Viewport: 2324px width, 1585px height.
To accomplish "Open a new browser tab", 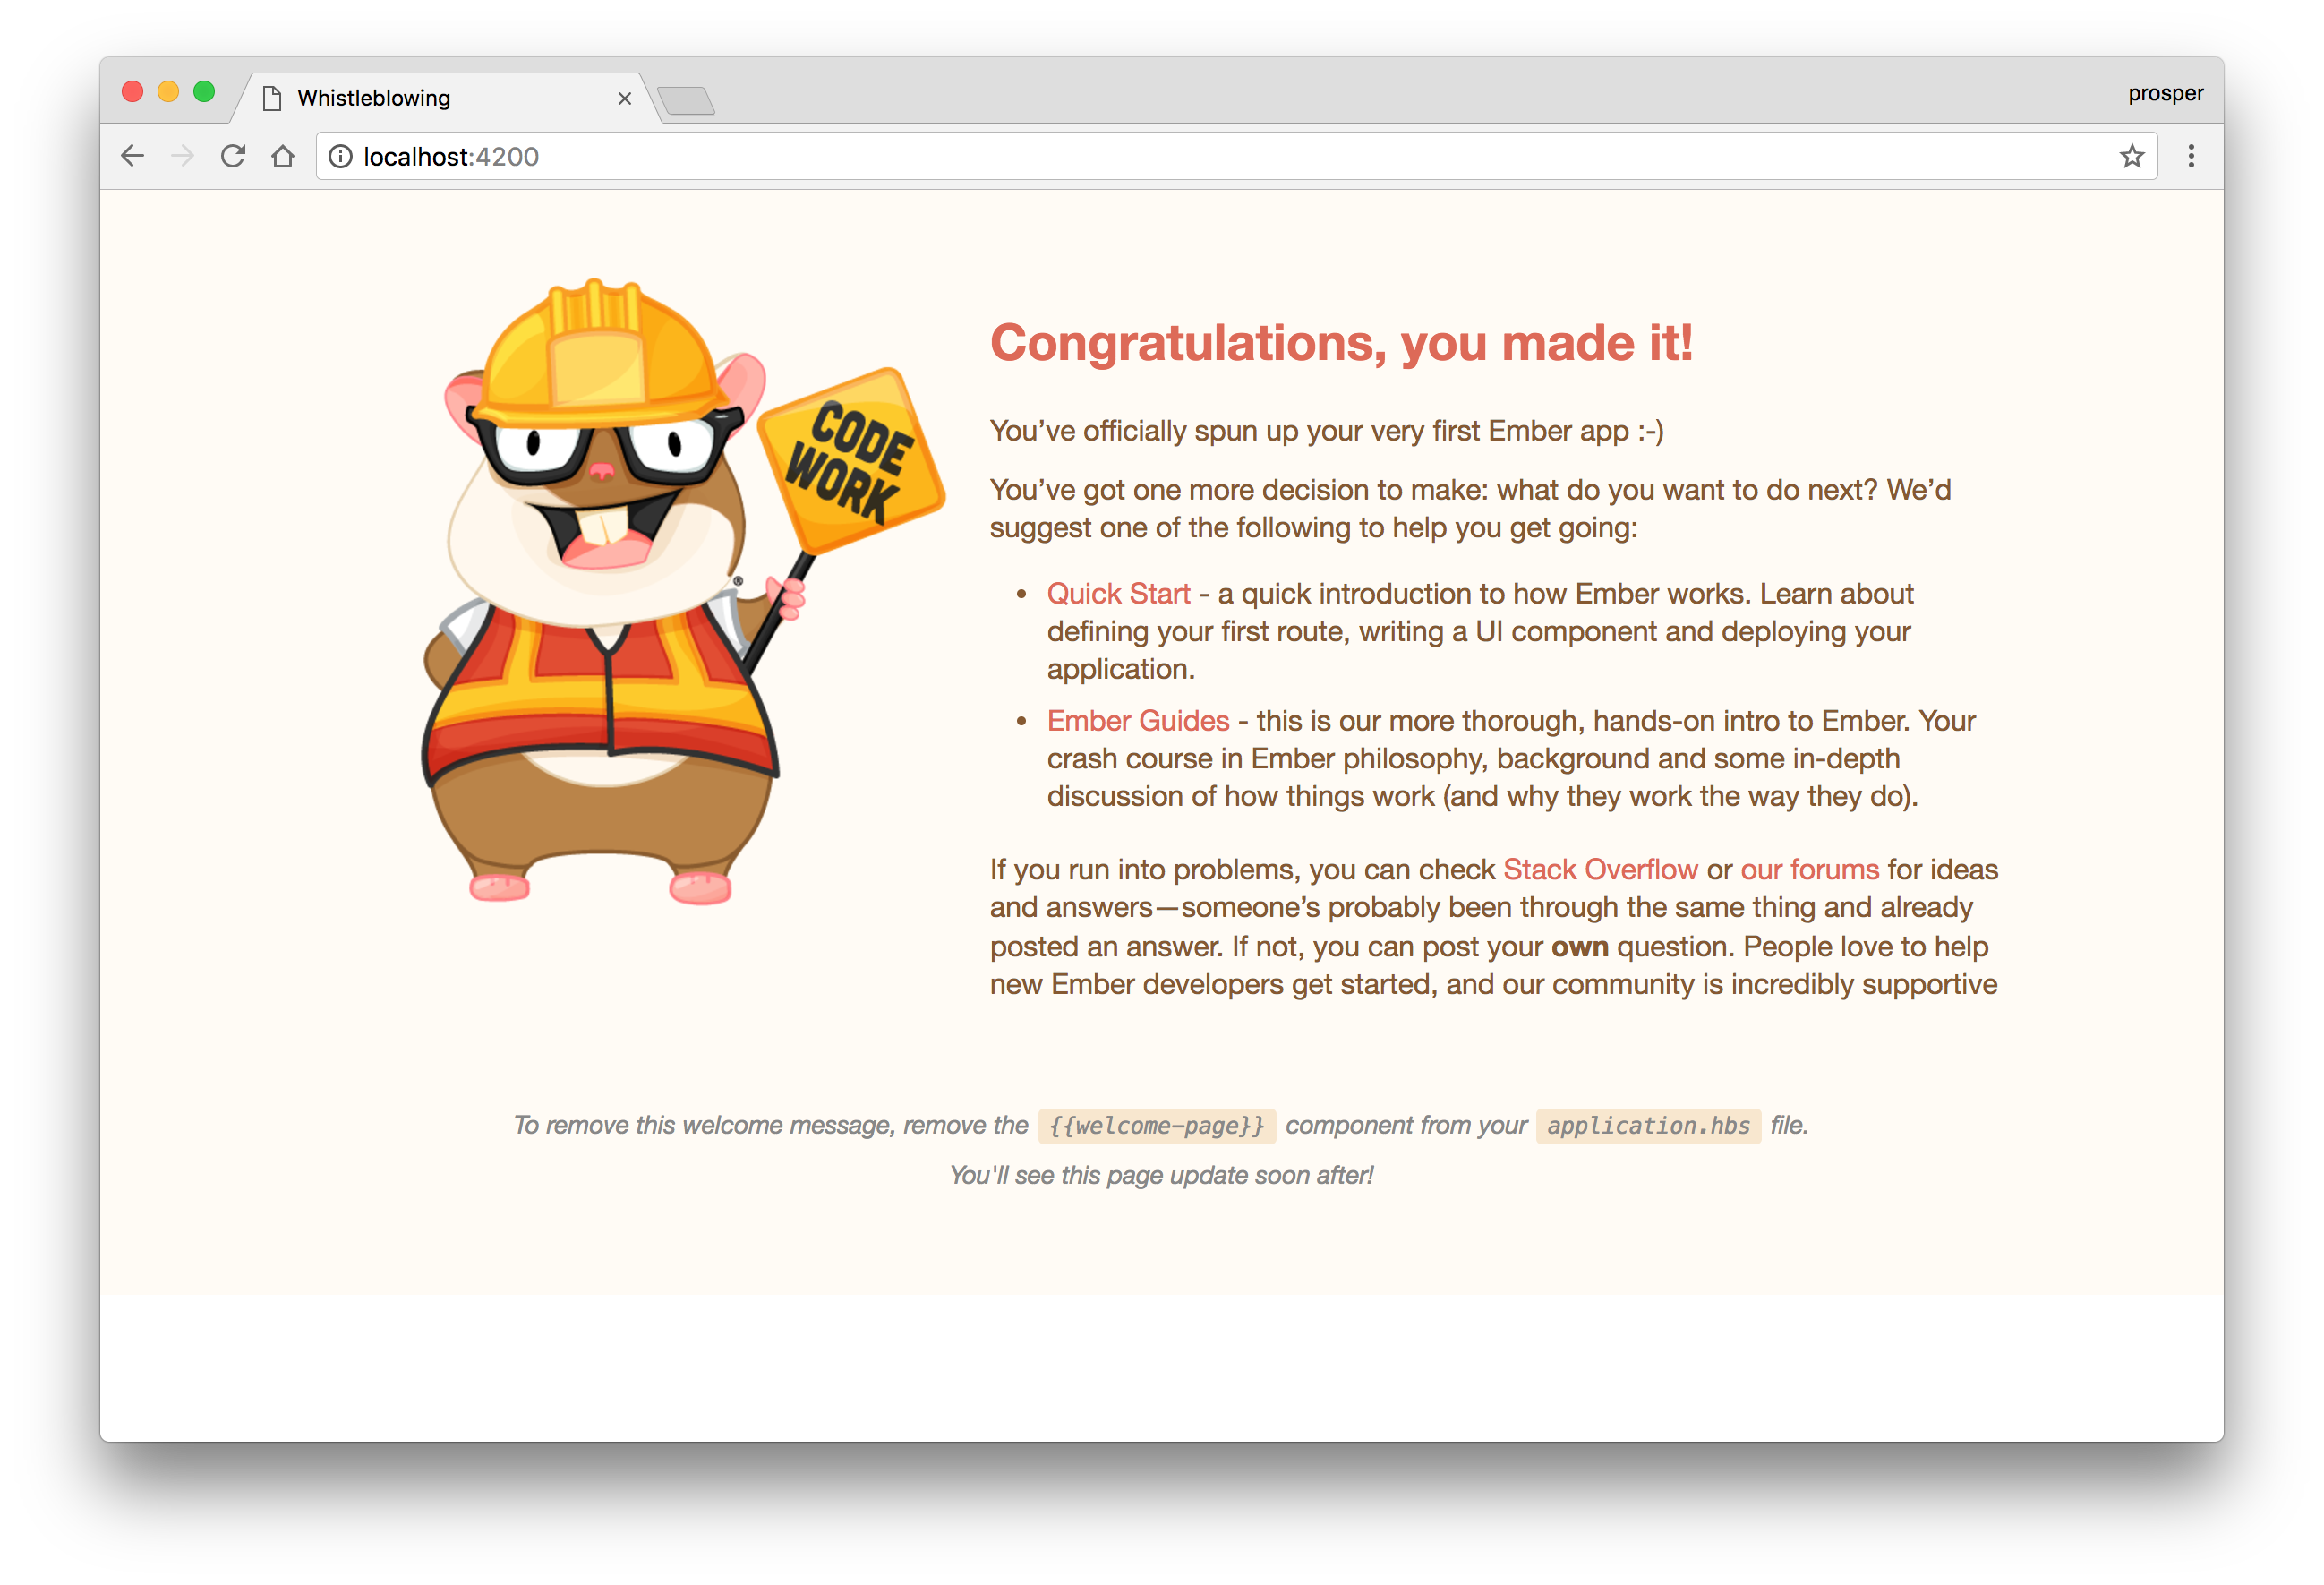I will click(686, 100).
